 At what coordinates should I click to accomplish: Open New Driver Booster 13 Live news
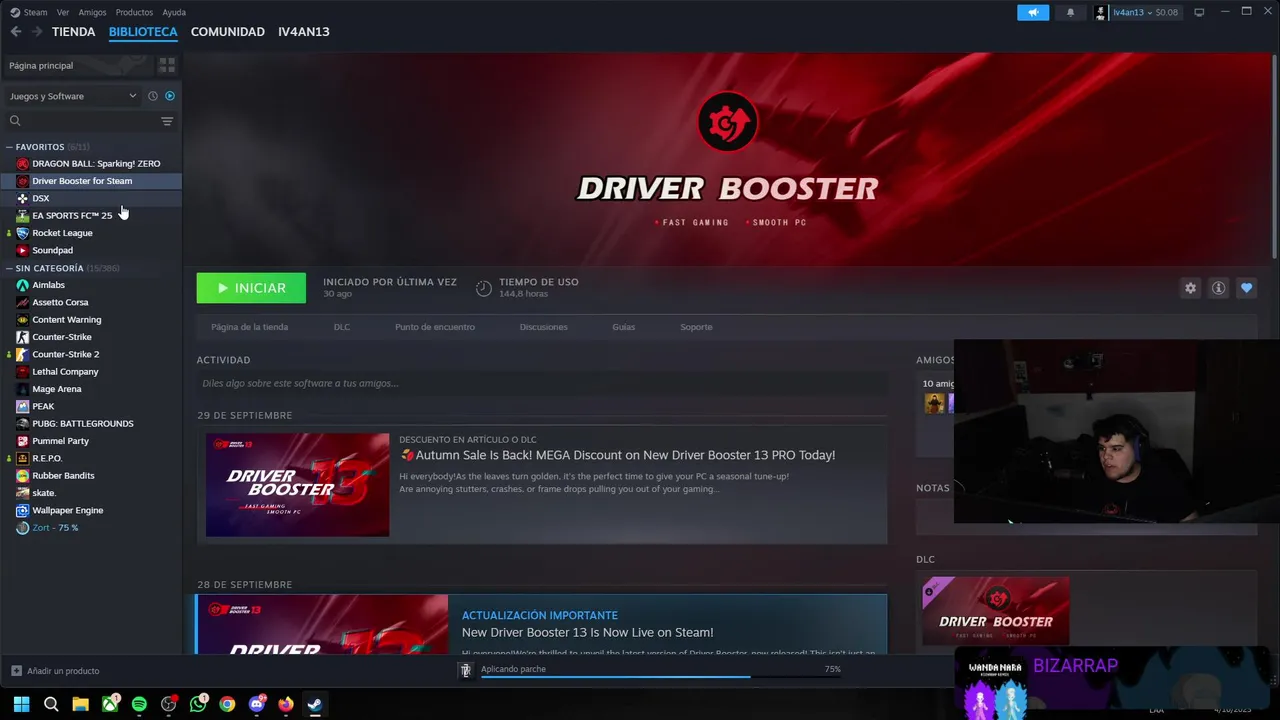[587, 633]
